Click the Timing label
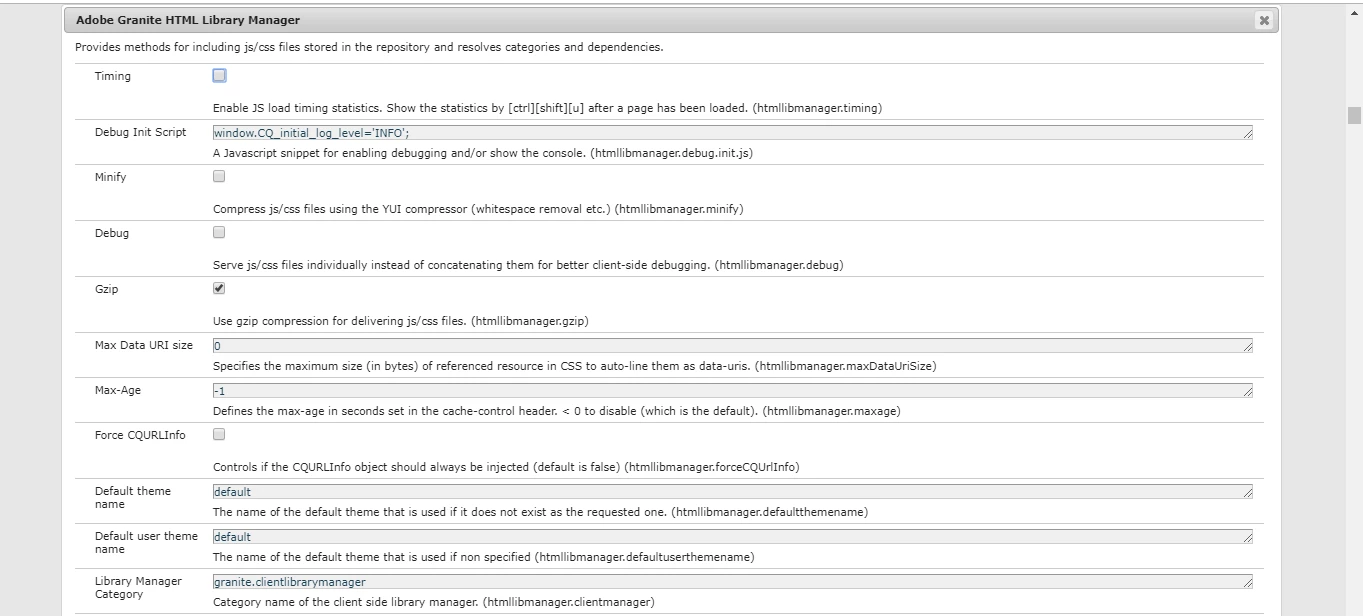 click(x=112, y=76)
